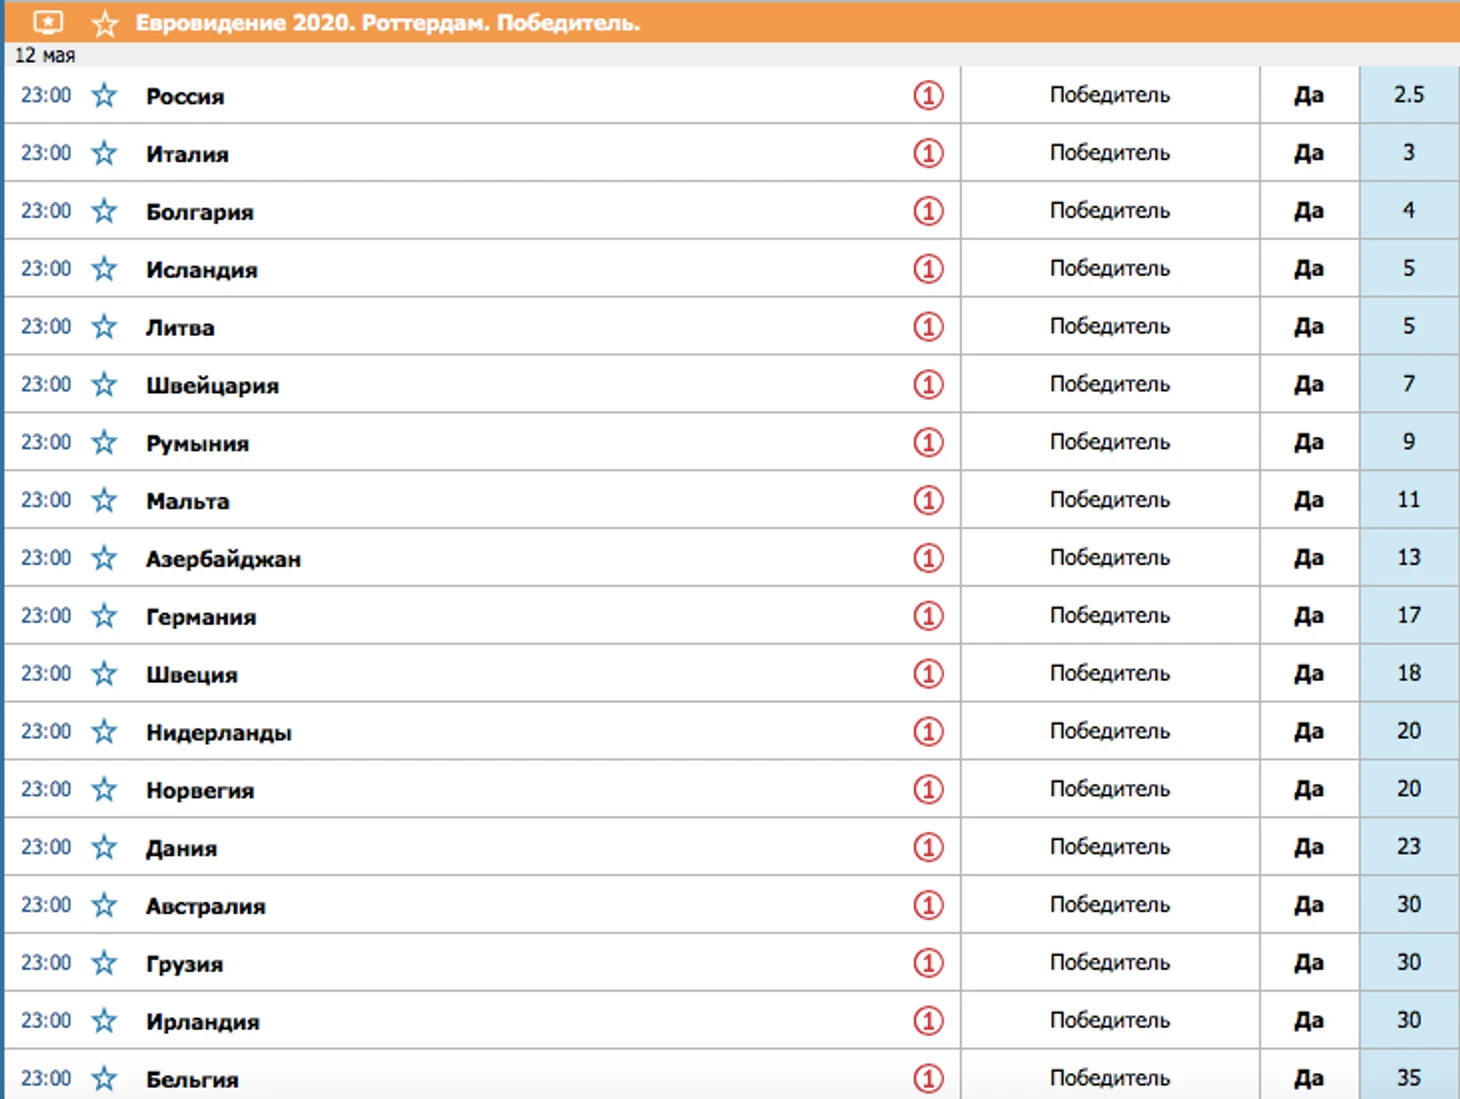Click red circled 1 icon for Дания

[928, 848]
